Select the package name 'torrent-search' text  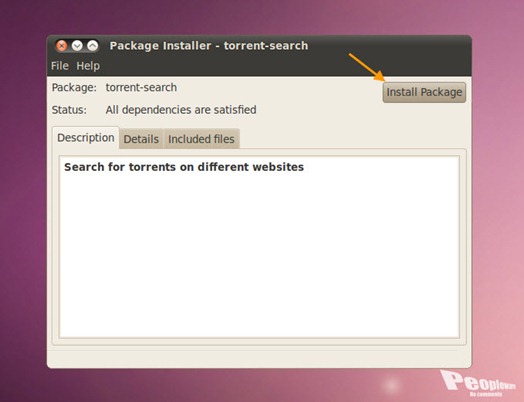coord(141,87)
